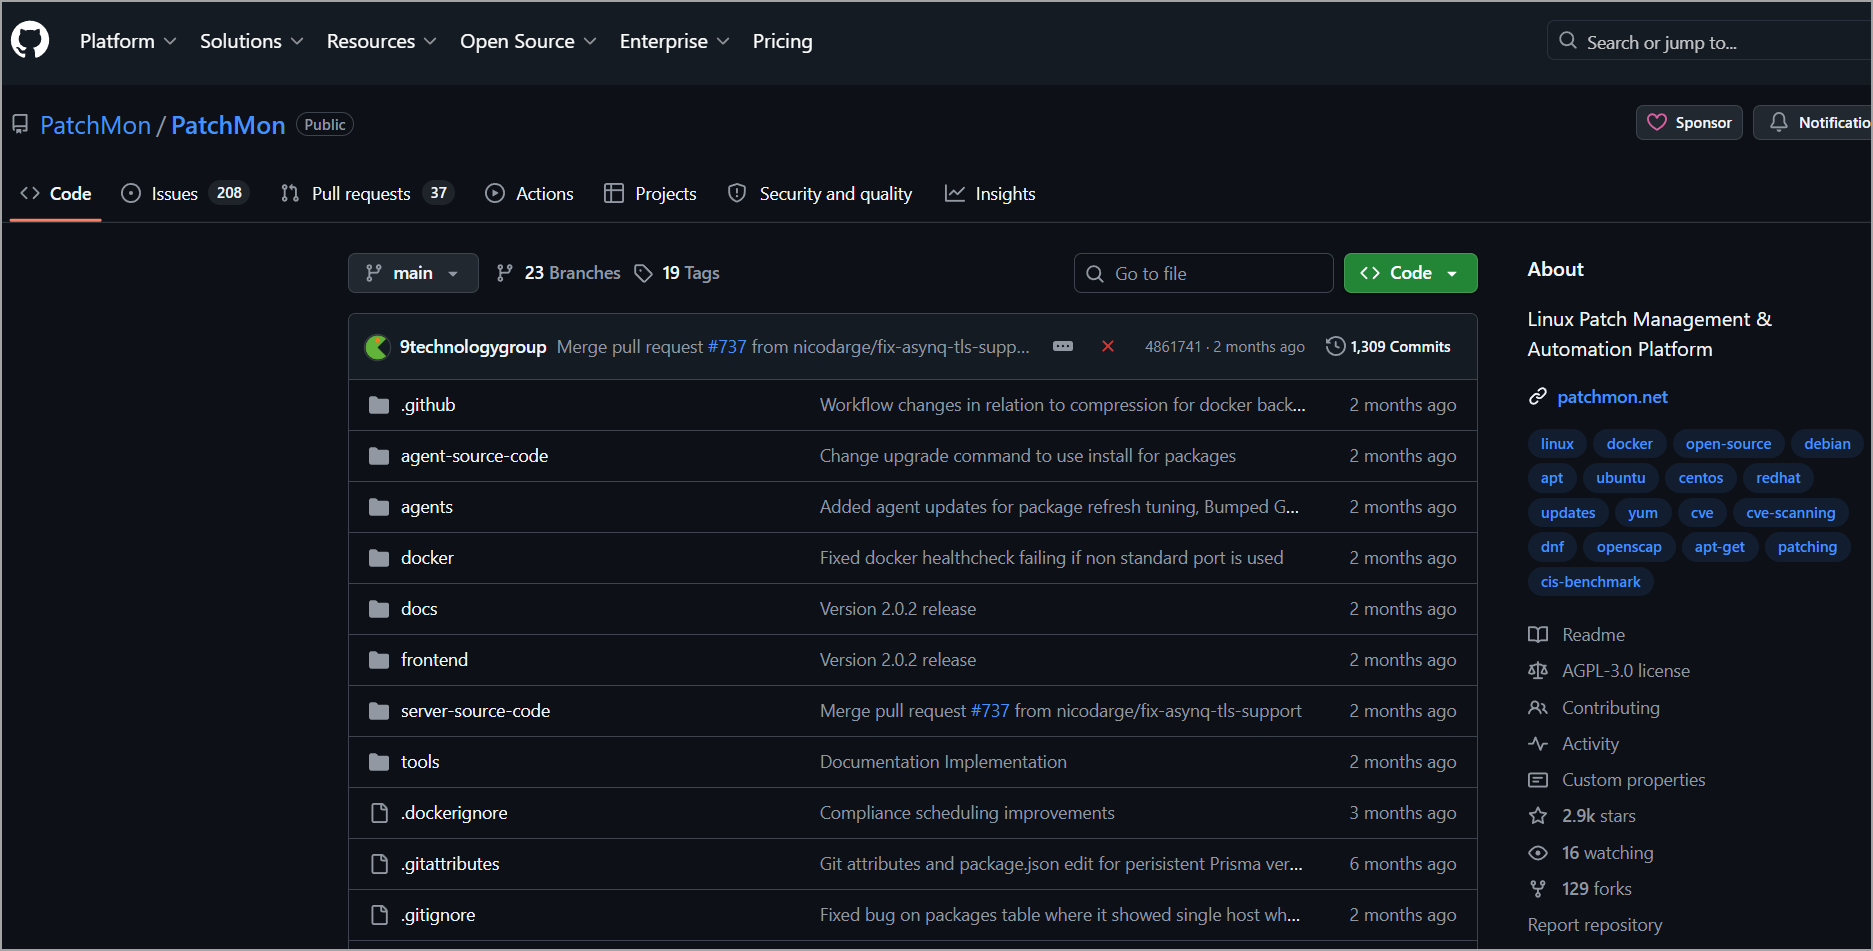Viewport: 1873px width, 951px height.
Task: Click the Sponsor heart button
Action: point(1689,123)
